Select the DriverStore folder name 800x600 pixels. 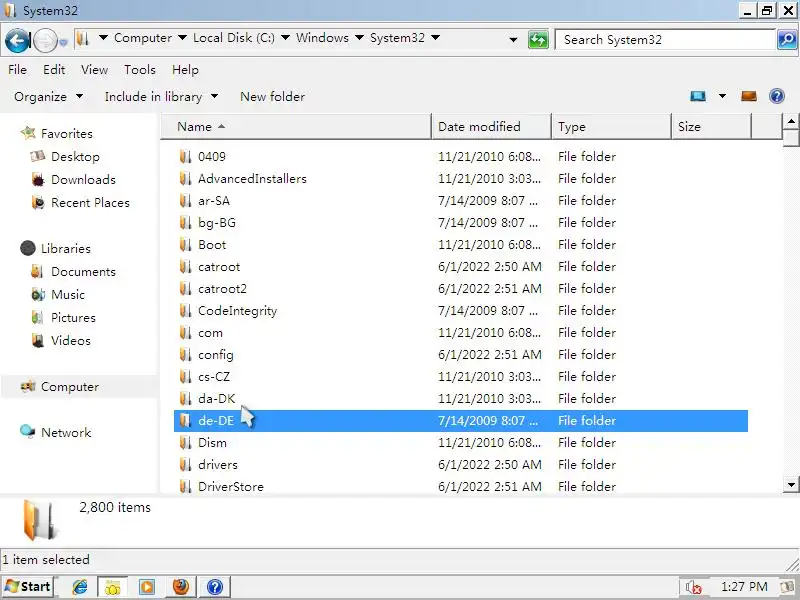coord(231,486)
